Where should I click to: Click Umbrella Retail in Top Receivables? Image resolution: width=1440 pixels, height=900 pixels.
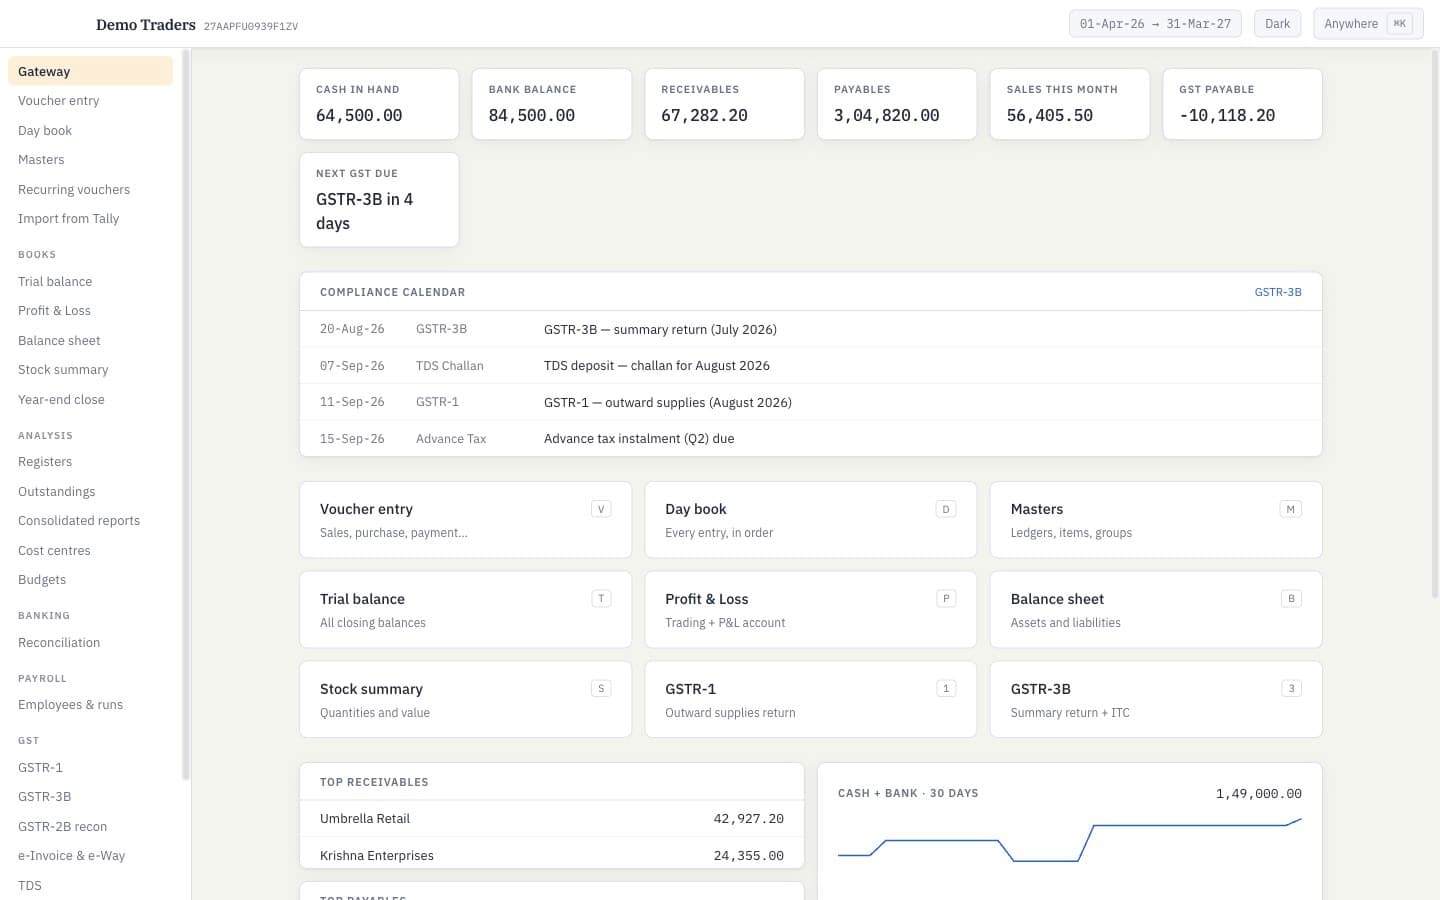[x=552, y=819]
